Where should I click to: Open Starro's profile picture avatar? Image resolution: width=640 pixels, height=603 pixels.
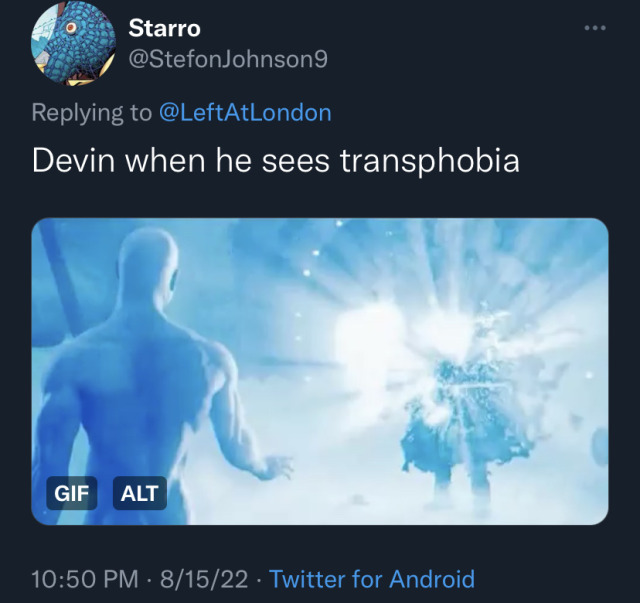click(x=73, y=43)
